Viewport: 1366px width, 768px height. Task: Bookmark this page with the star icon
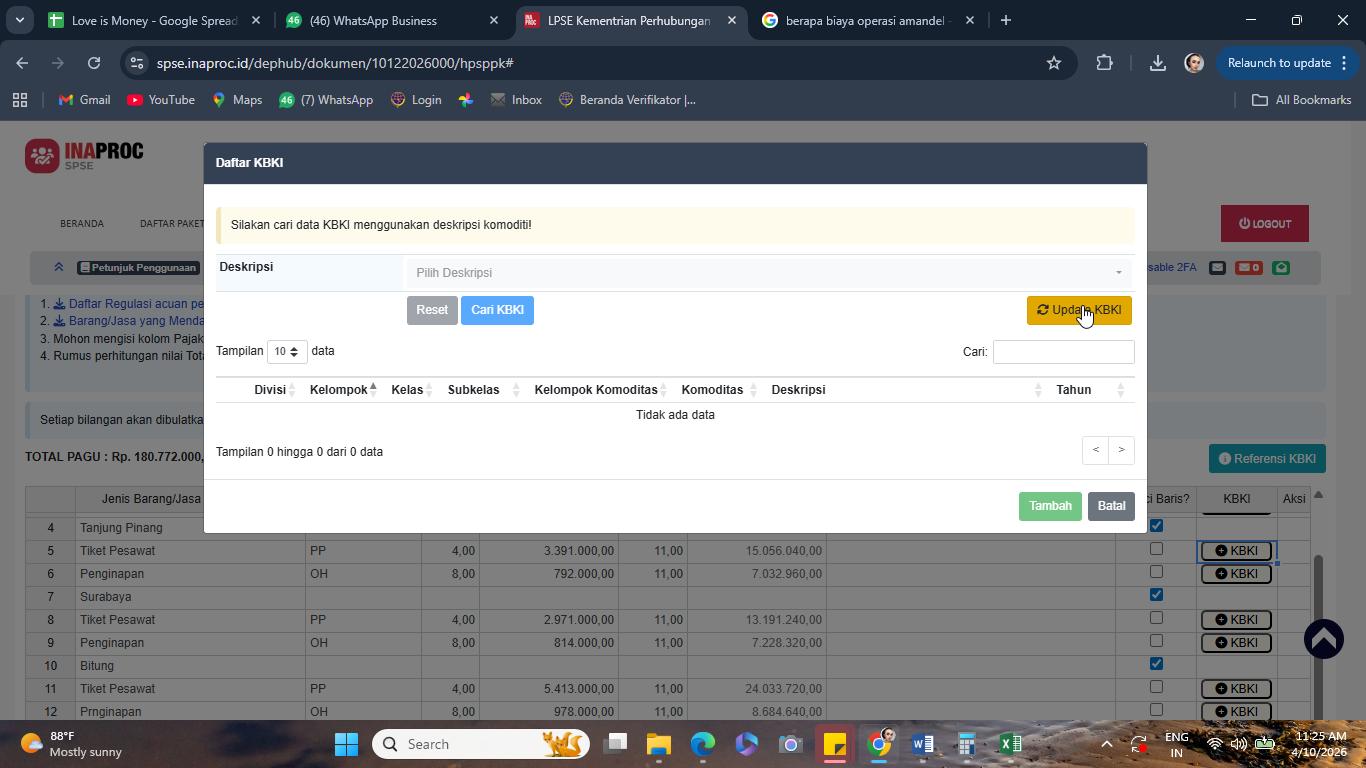(1053, 63)
